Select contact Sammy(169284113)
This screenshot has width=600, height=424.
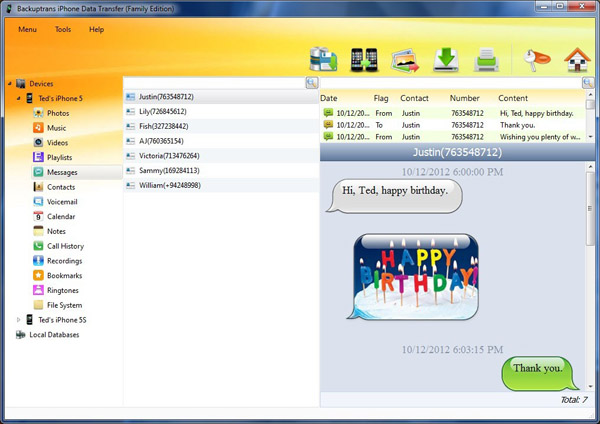(x=221, y=170)
